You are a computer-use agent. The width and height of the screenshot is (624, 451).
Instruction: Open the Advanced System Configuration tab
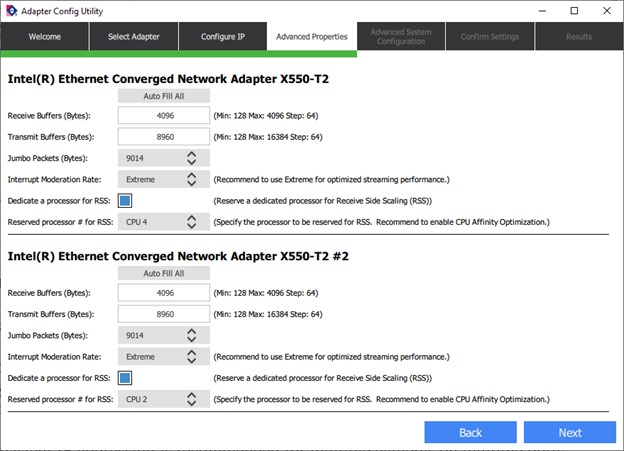401,37
